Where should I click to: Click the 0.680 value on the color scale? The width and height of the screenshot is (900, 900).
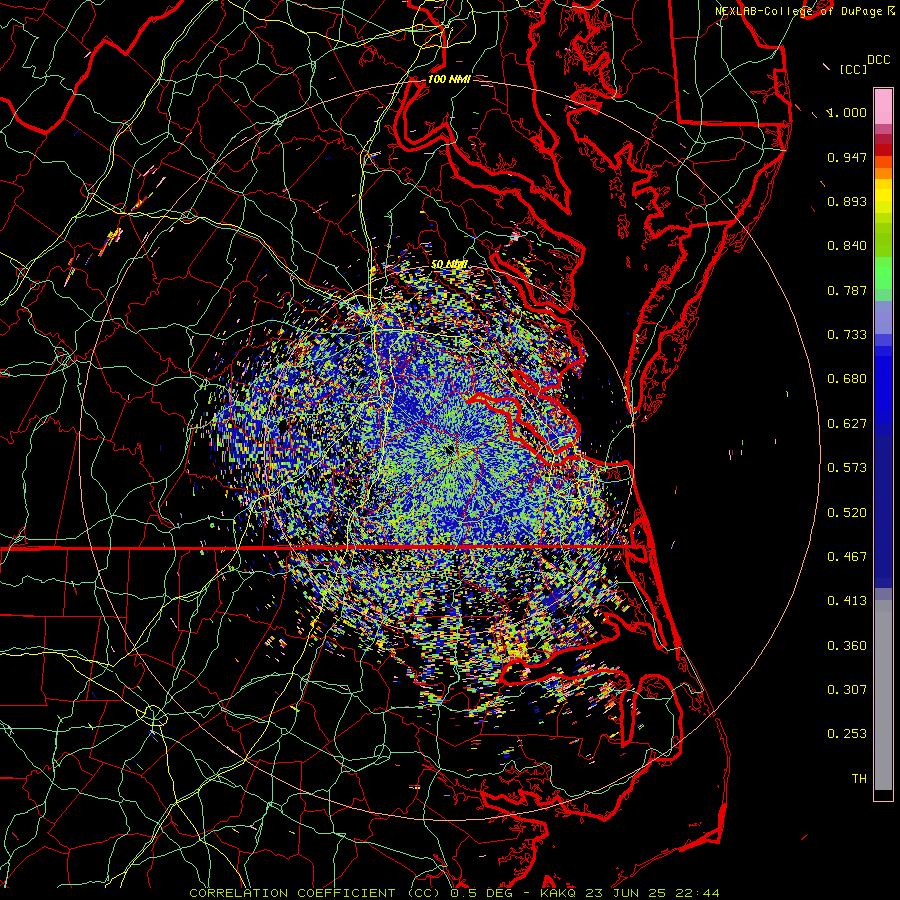coord(847,379)
